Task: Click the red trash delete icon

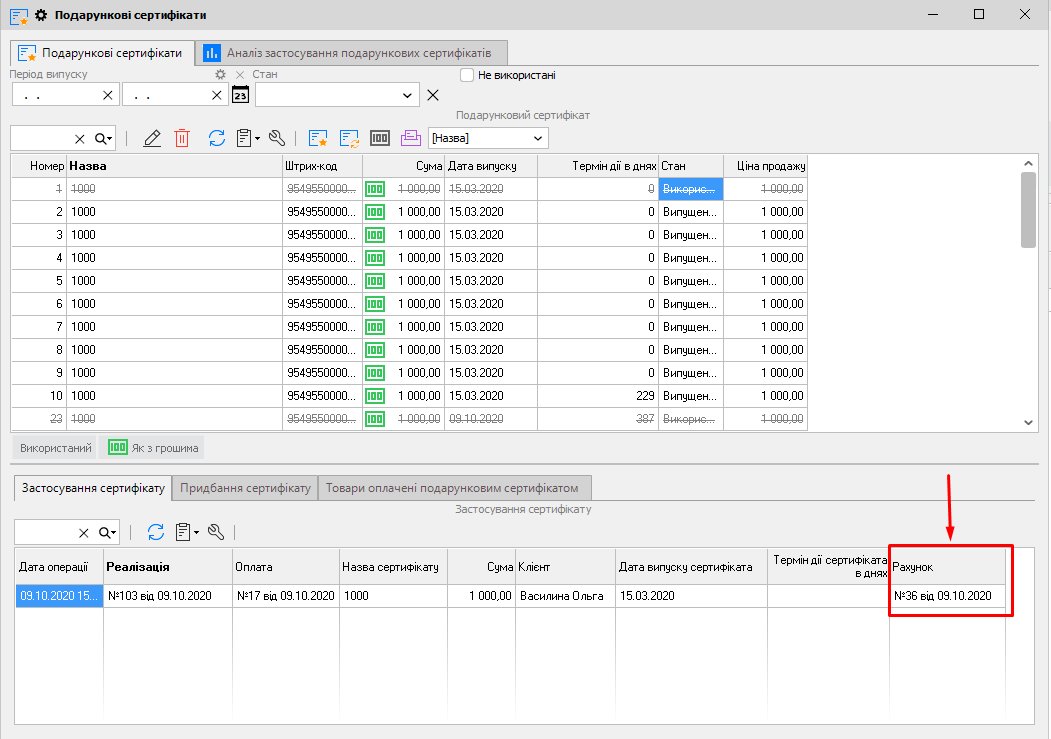Action: point(182,138)
